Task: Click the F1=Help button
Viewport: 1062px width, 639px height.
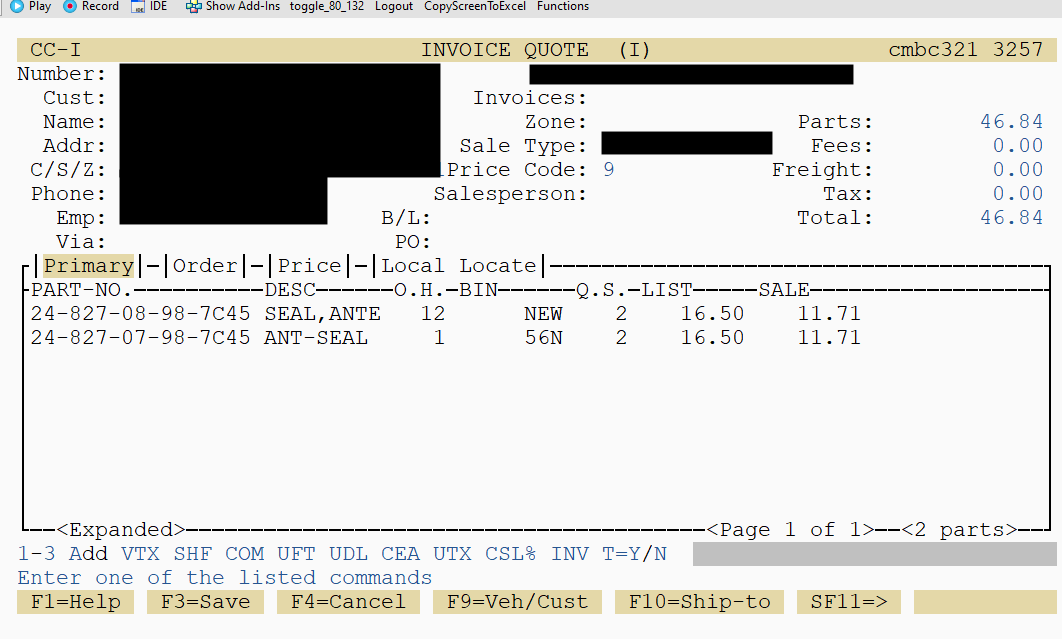Action: coord(75,602)
